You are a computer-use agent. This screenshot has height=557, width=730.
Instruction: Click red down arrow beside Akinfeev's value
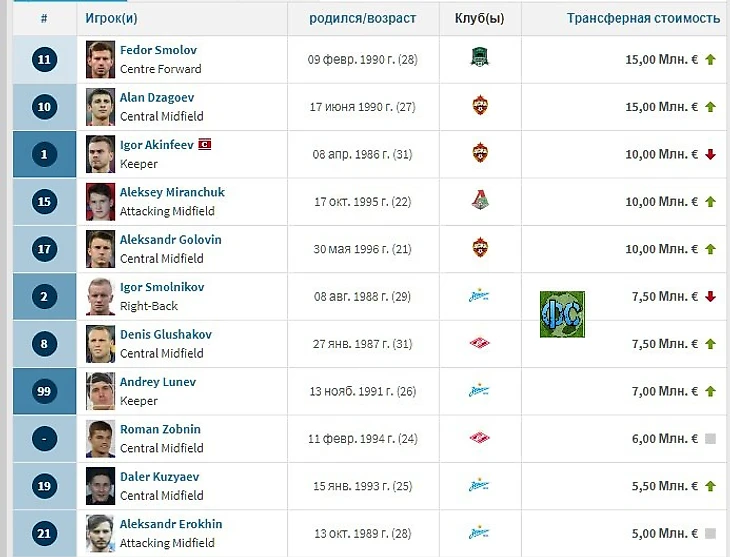click(x=710, y=154)
